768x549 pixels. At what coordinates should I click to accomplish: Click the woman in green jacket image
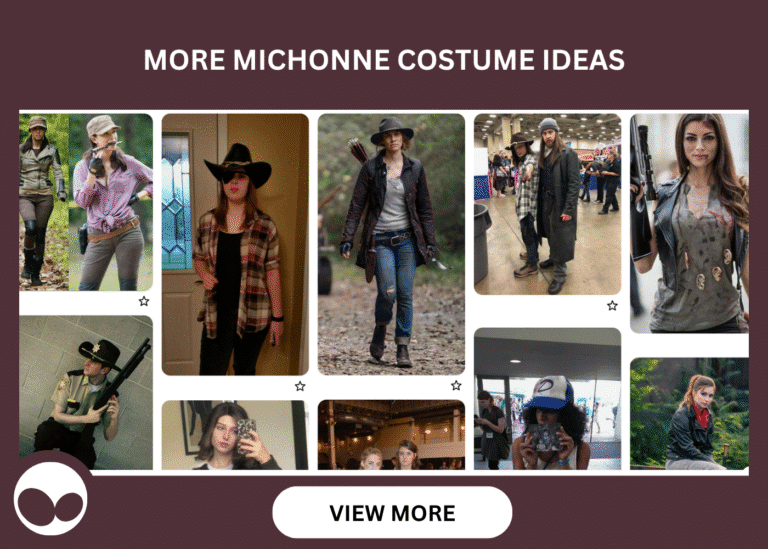[x=44, y=202]
